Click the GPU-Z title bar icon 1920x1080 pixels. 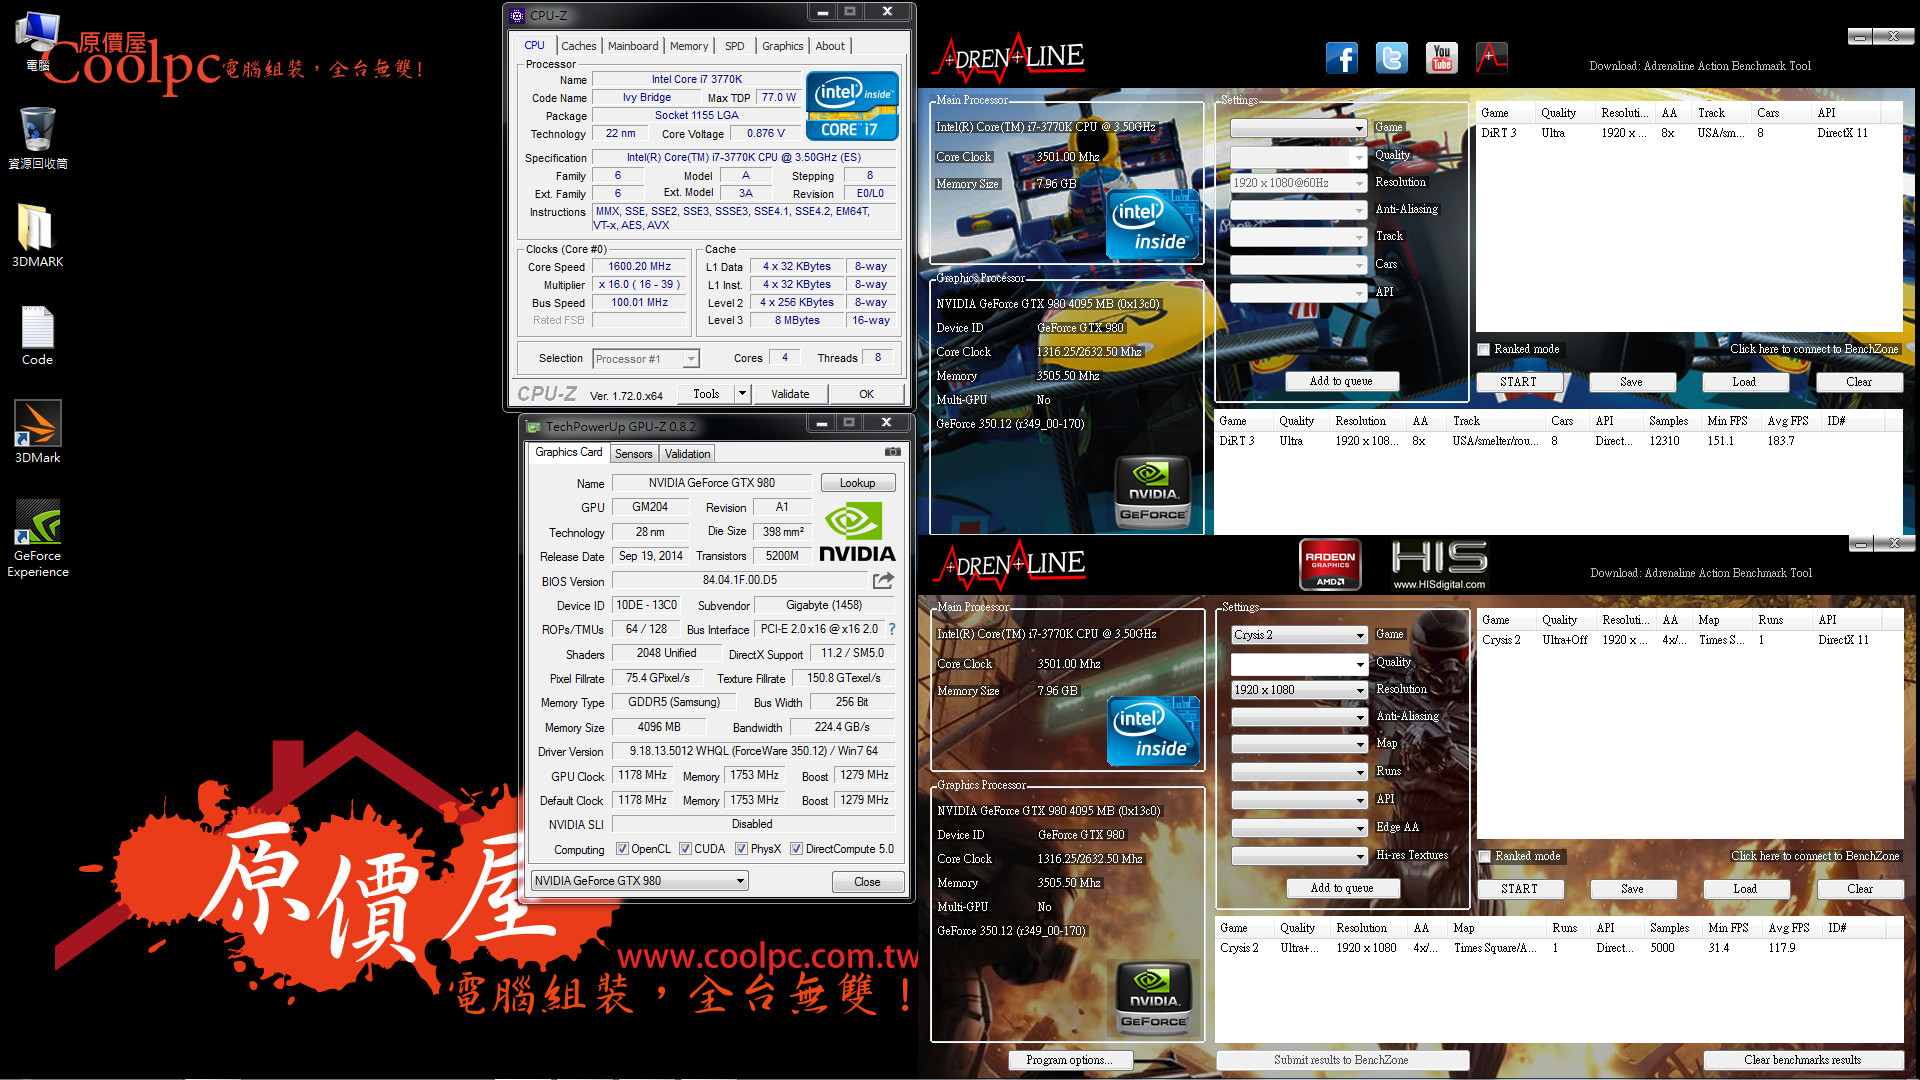(x=534, y=426)
